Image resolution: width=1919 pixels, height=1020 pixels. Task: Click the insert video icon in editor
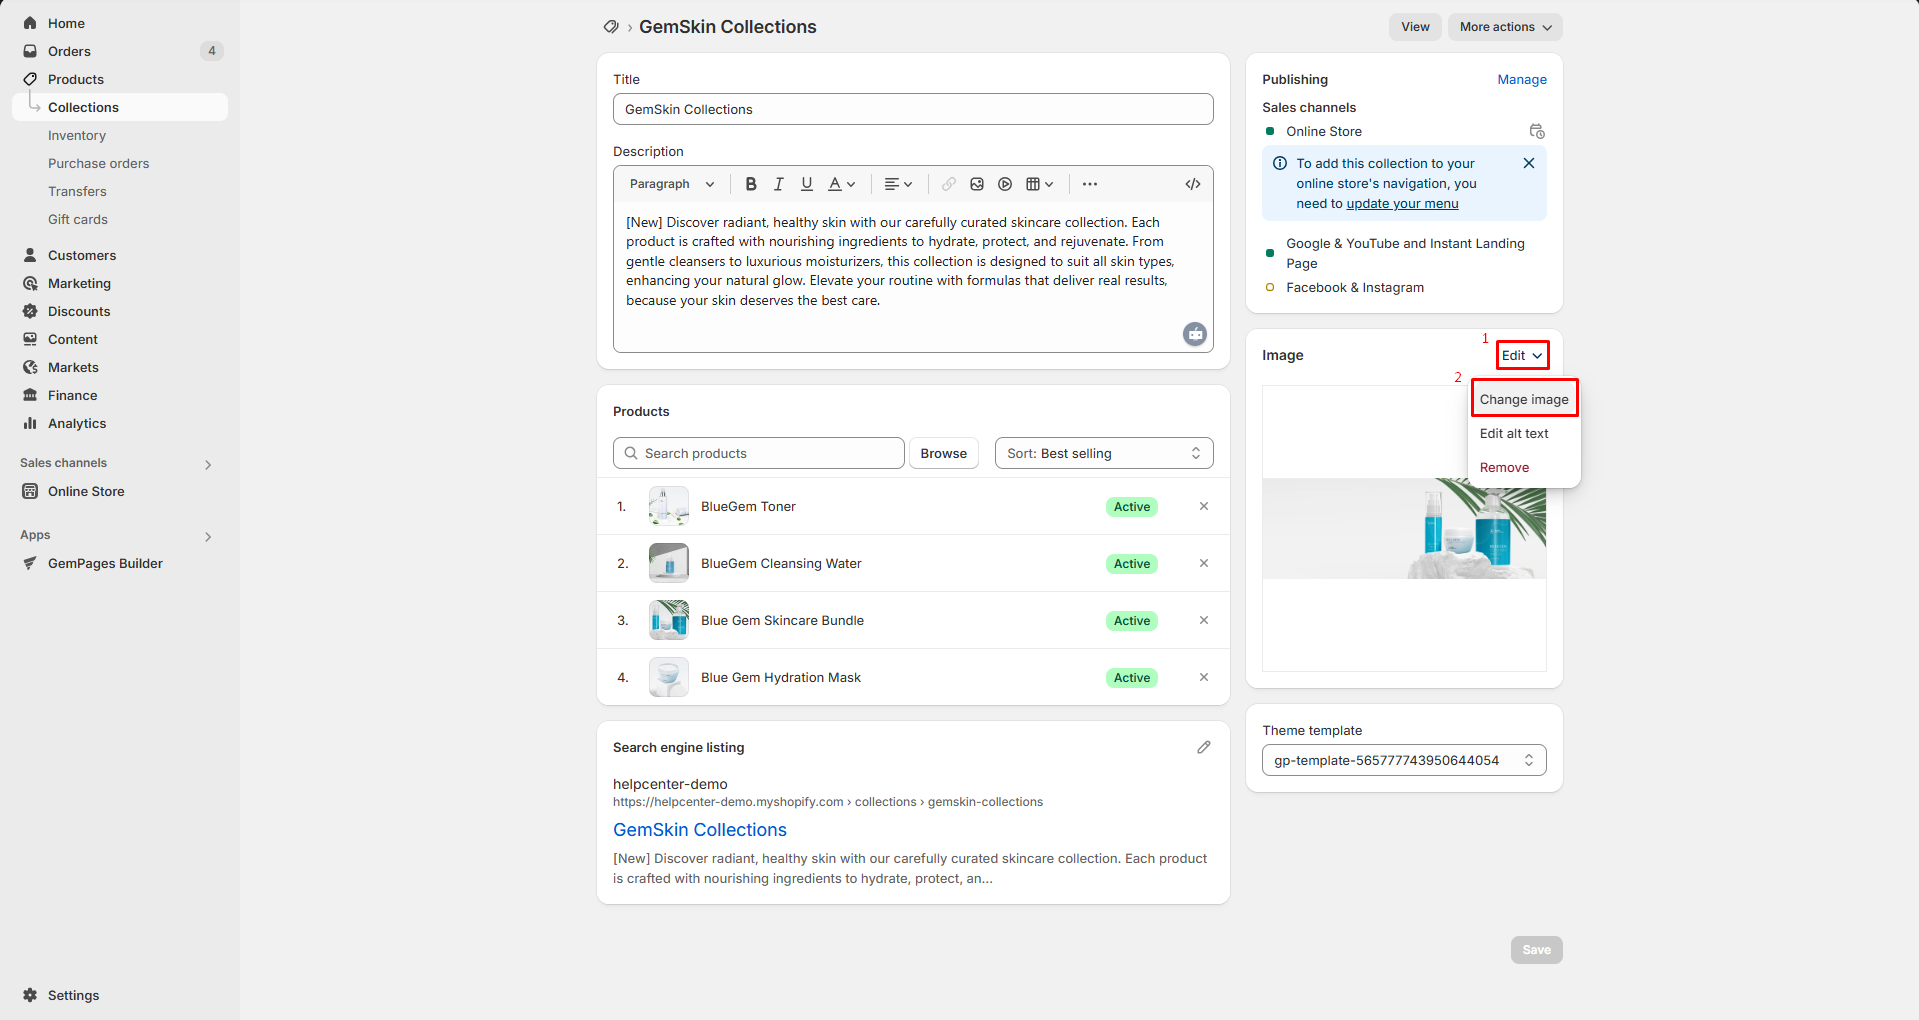point(1005,184)
